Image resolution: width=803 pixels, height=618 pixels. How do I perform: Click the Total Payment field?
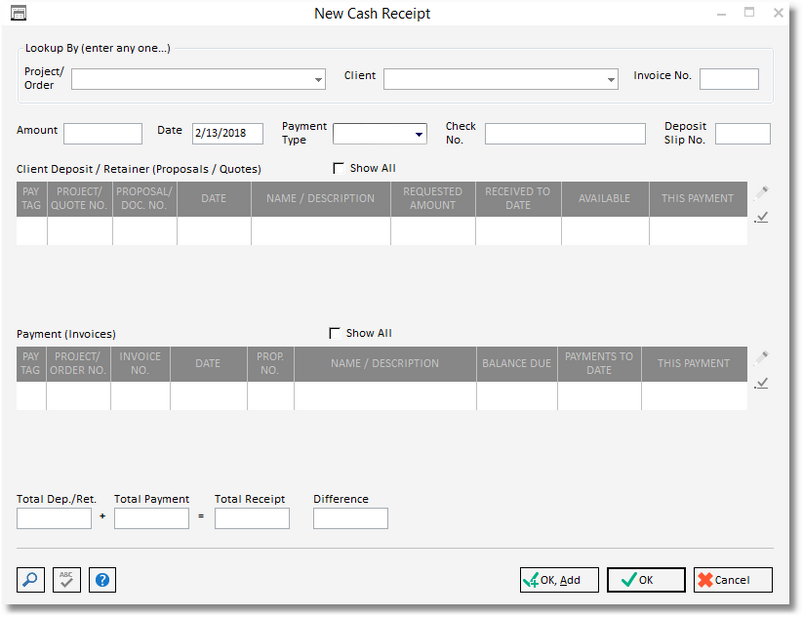(152, 518)
